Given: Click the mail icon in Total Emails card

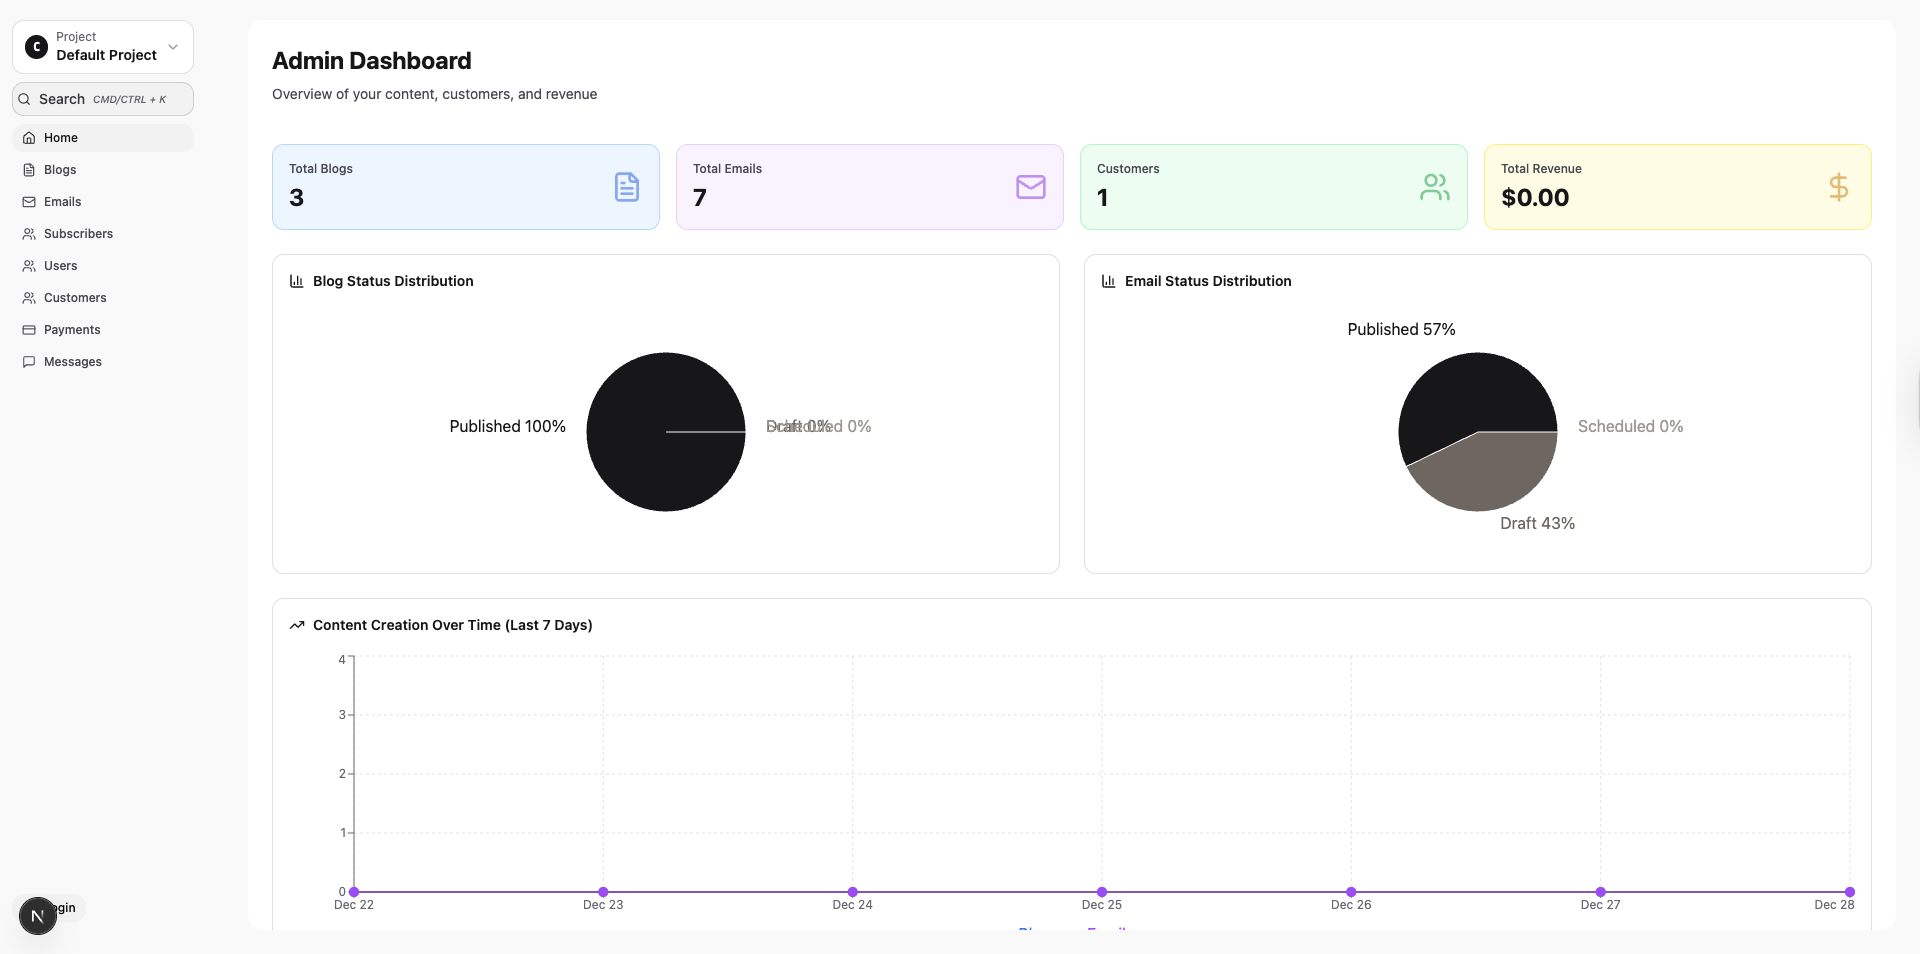Looking at the screenshot, I should pyautogui.click(x=1031, y=187).
